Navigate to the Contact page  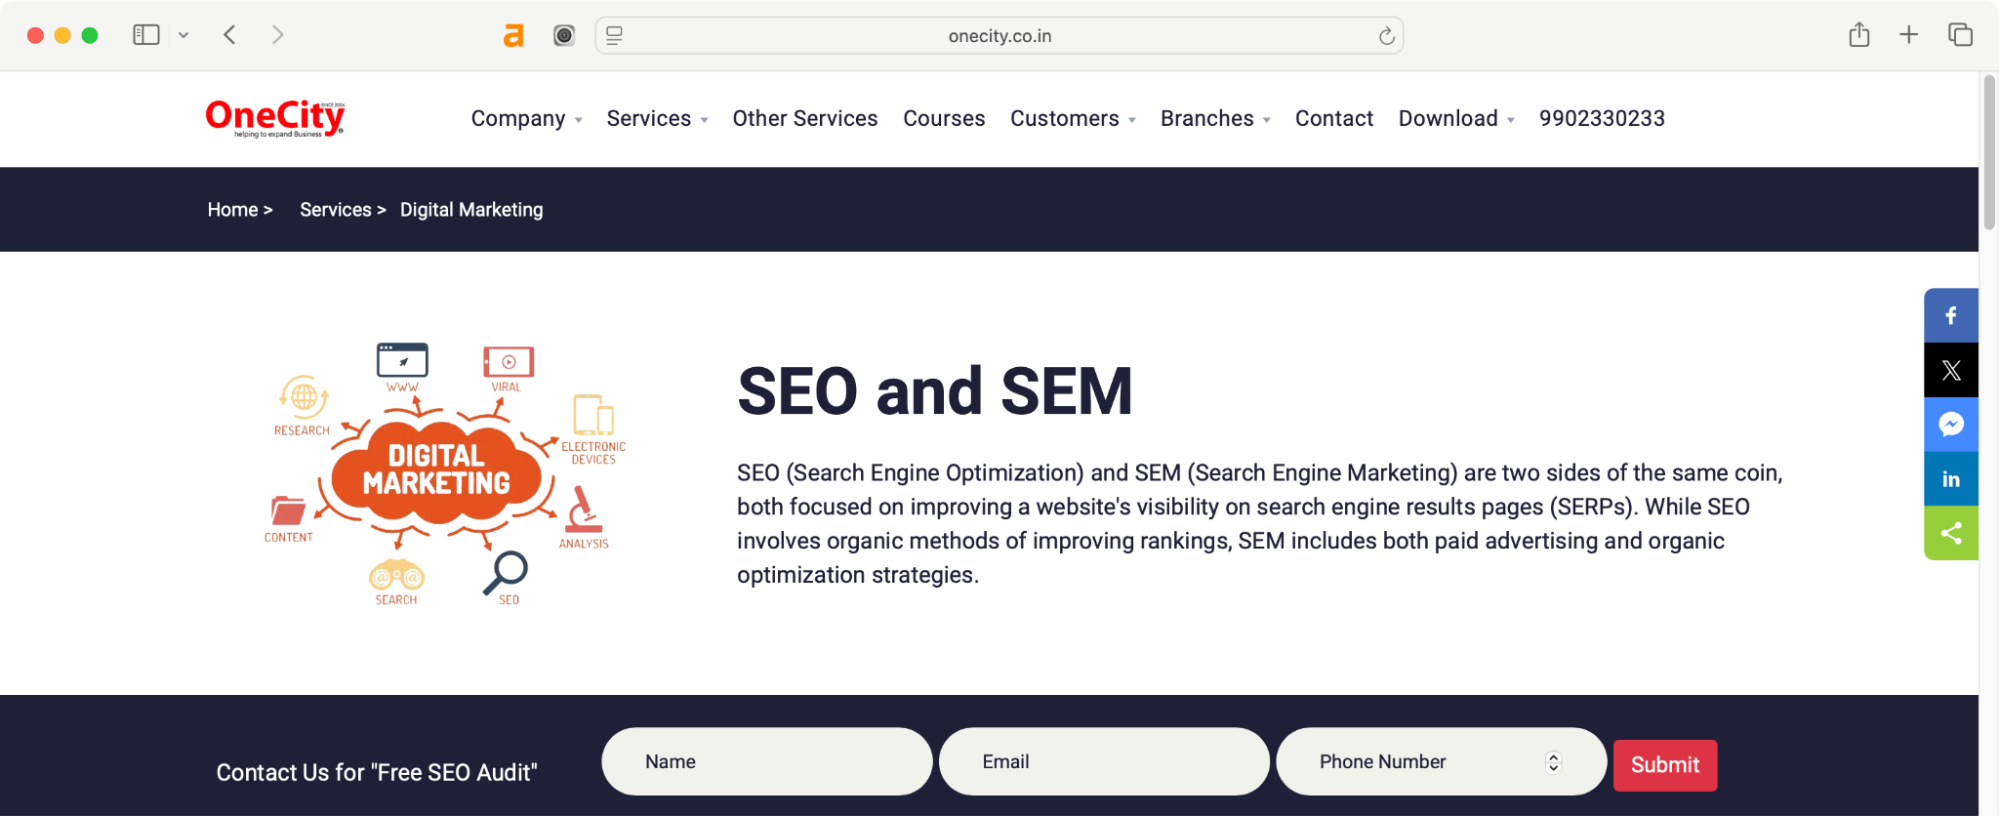[1334, 118]
